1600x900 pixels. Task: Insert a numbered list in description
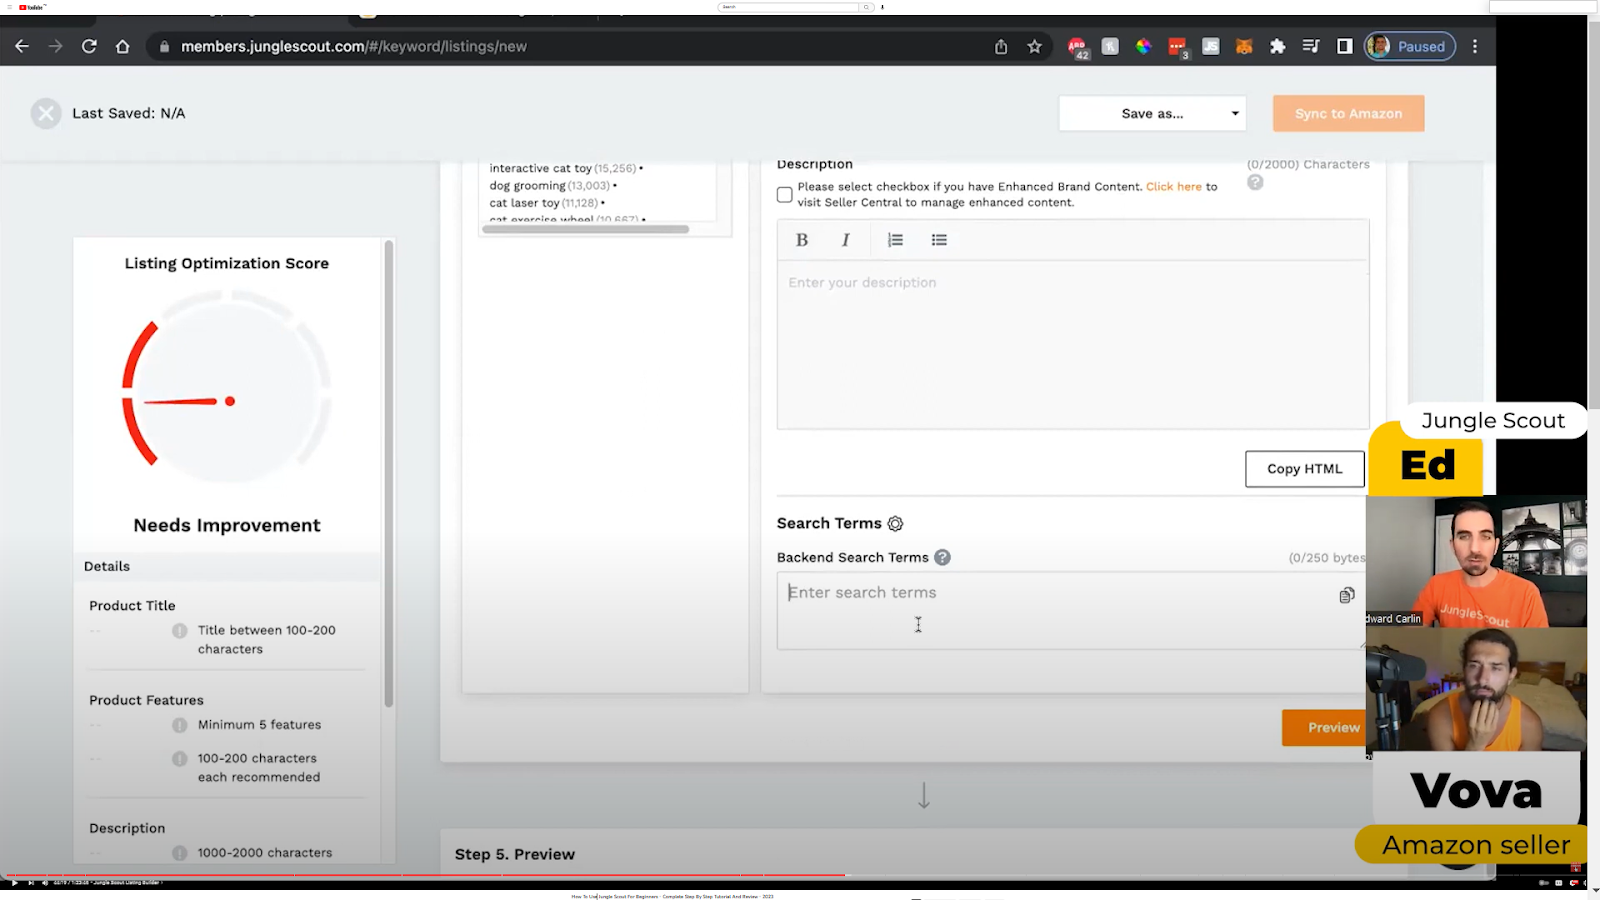click(x=895, y=240)
